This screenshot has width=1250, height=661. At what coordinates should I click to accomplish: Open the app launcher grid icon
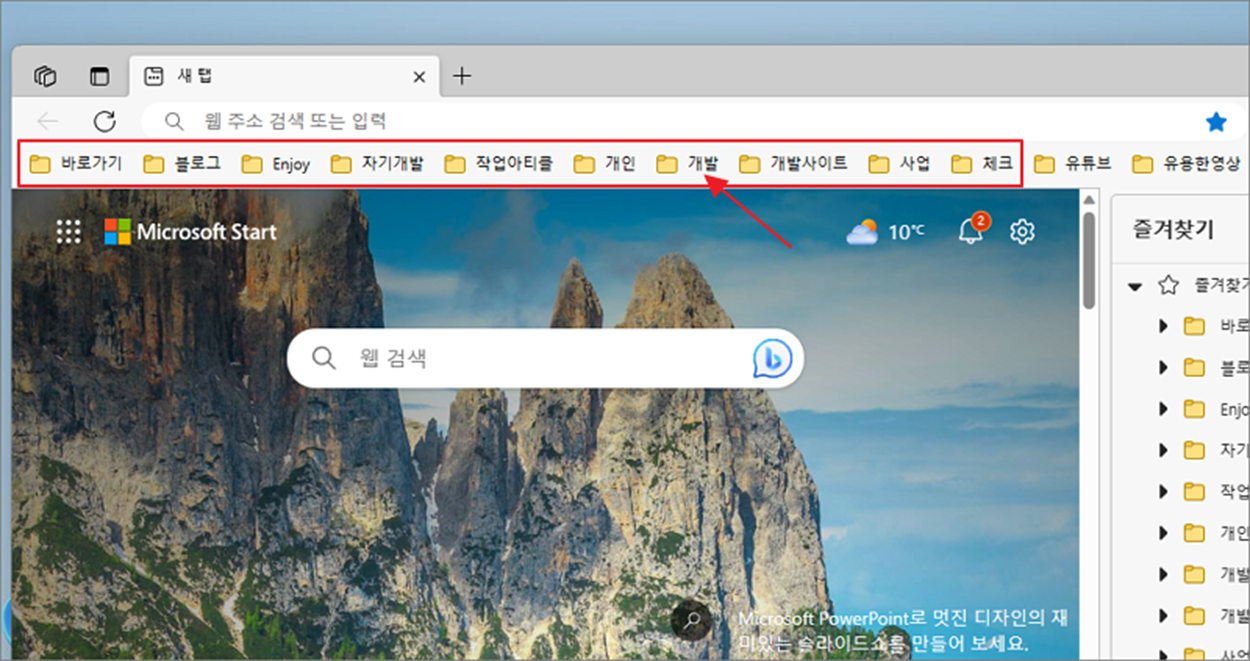tap(68, 232)
